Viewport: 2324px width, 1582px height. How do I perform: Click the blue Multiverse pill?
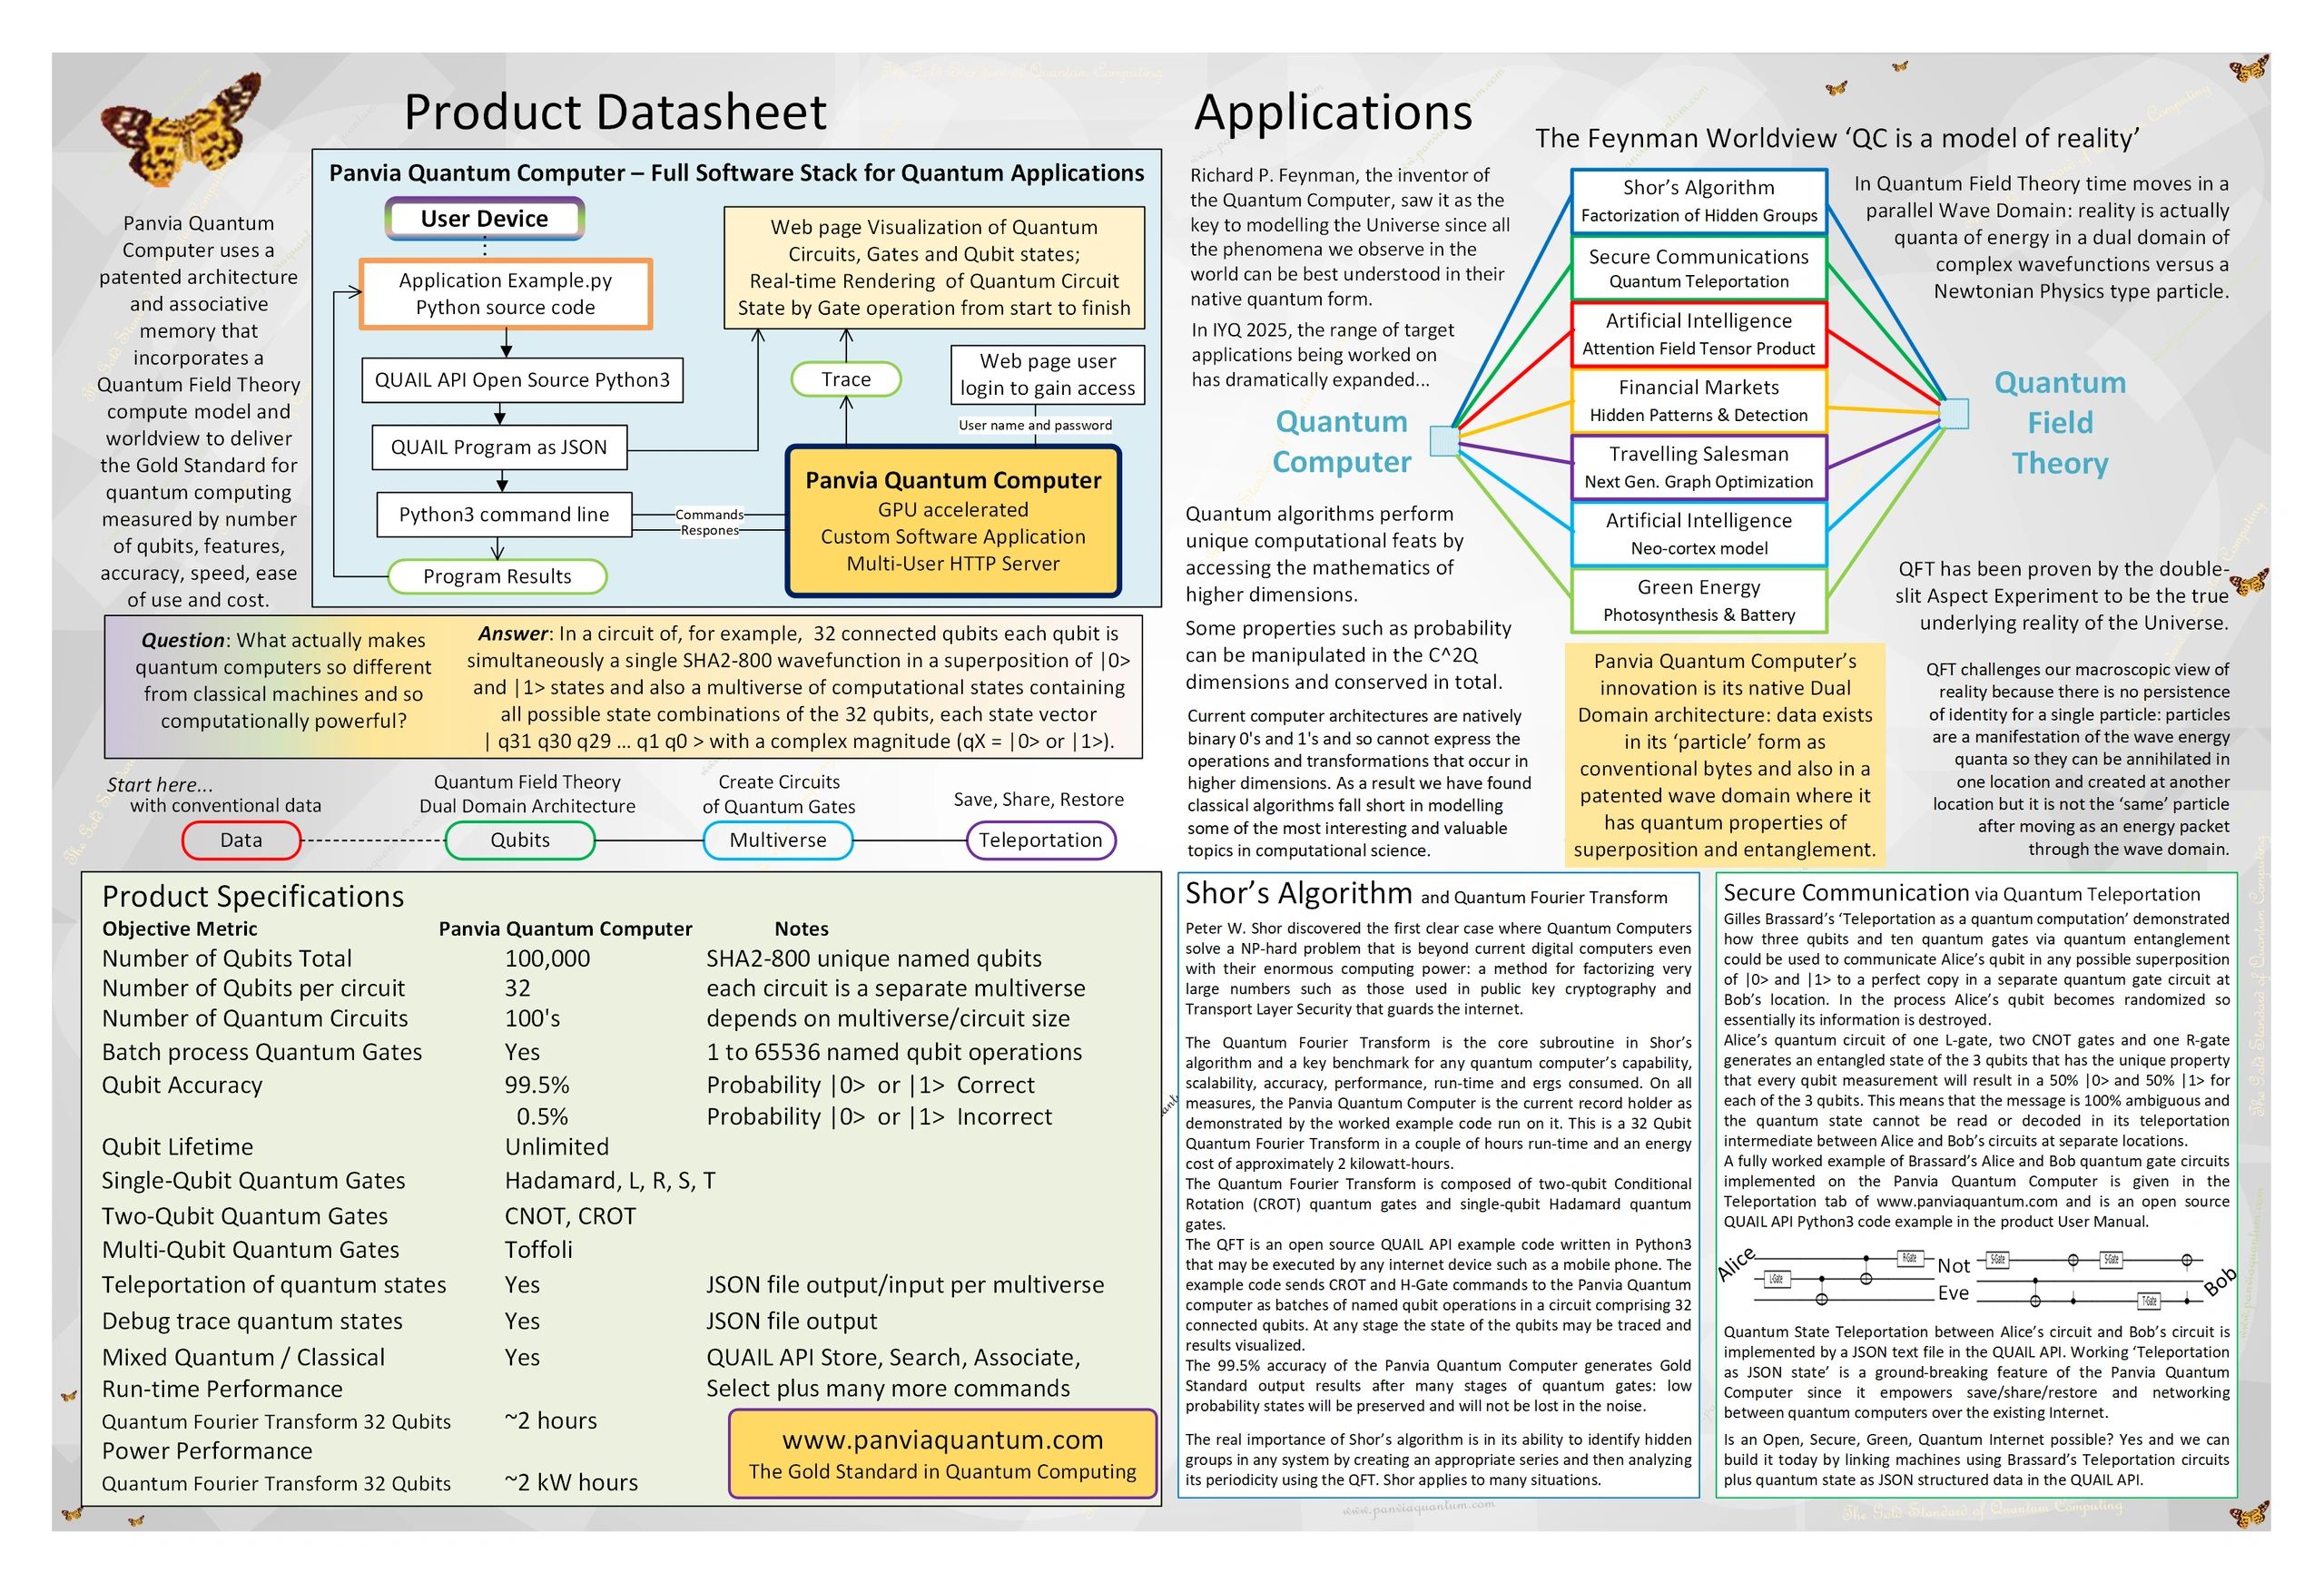coord(778,840)
